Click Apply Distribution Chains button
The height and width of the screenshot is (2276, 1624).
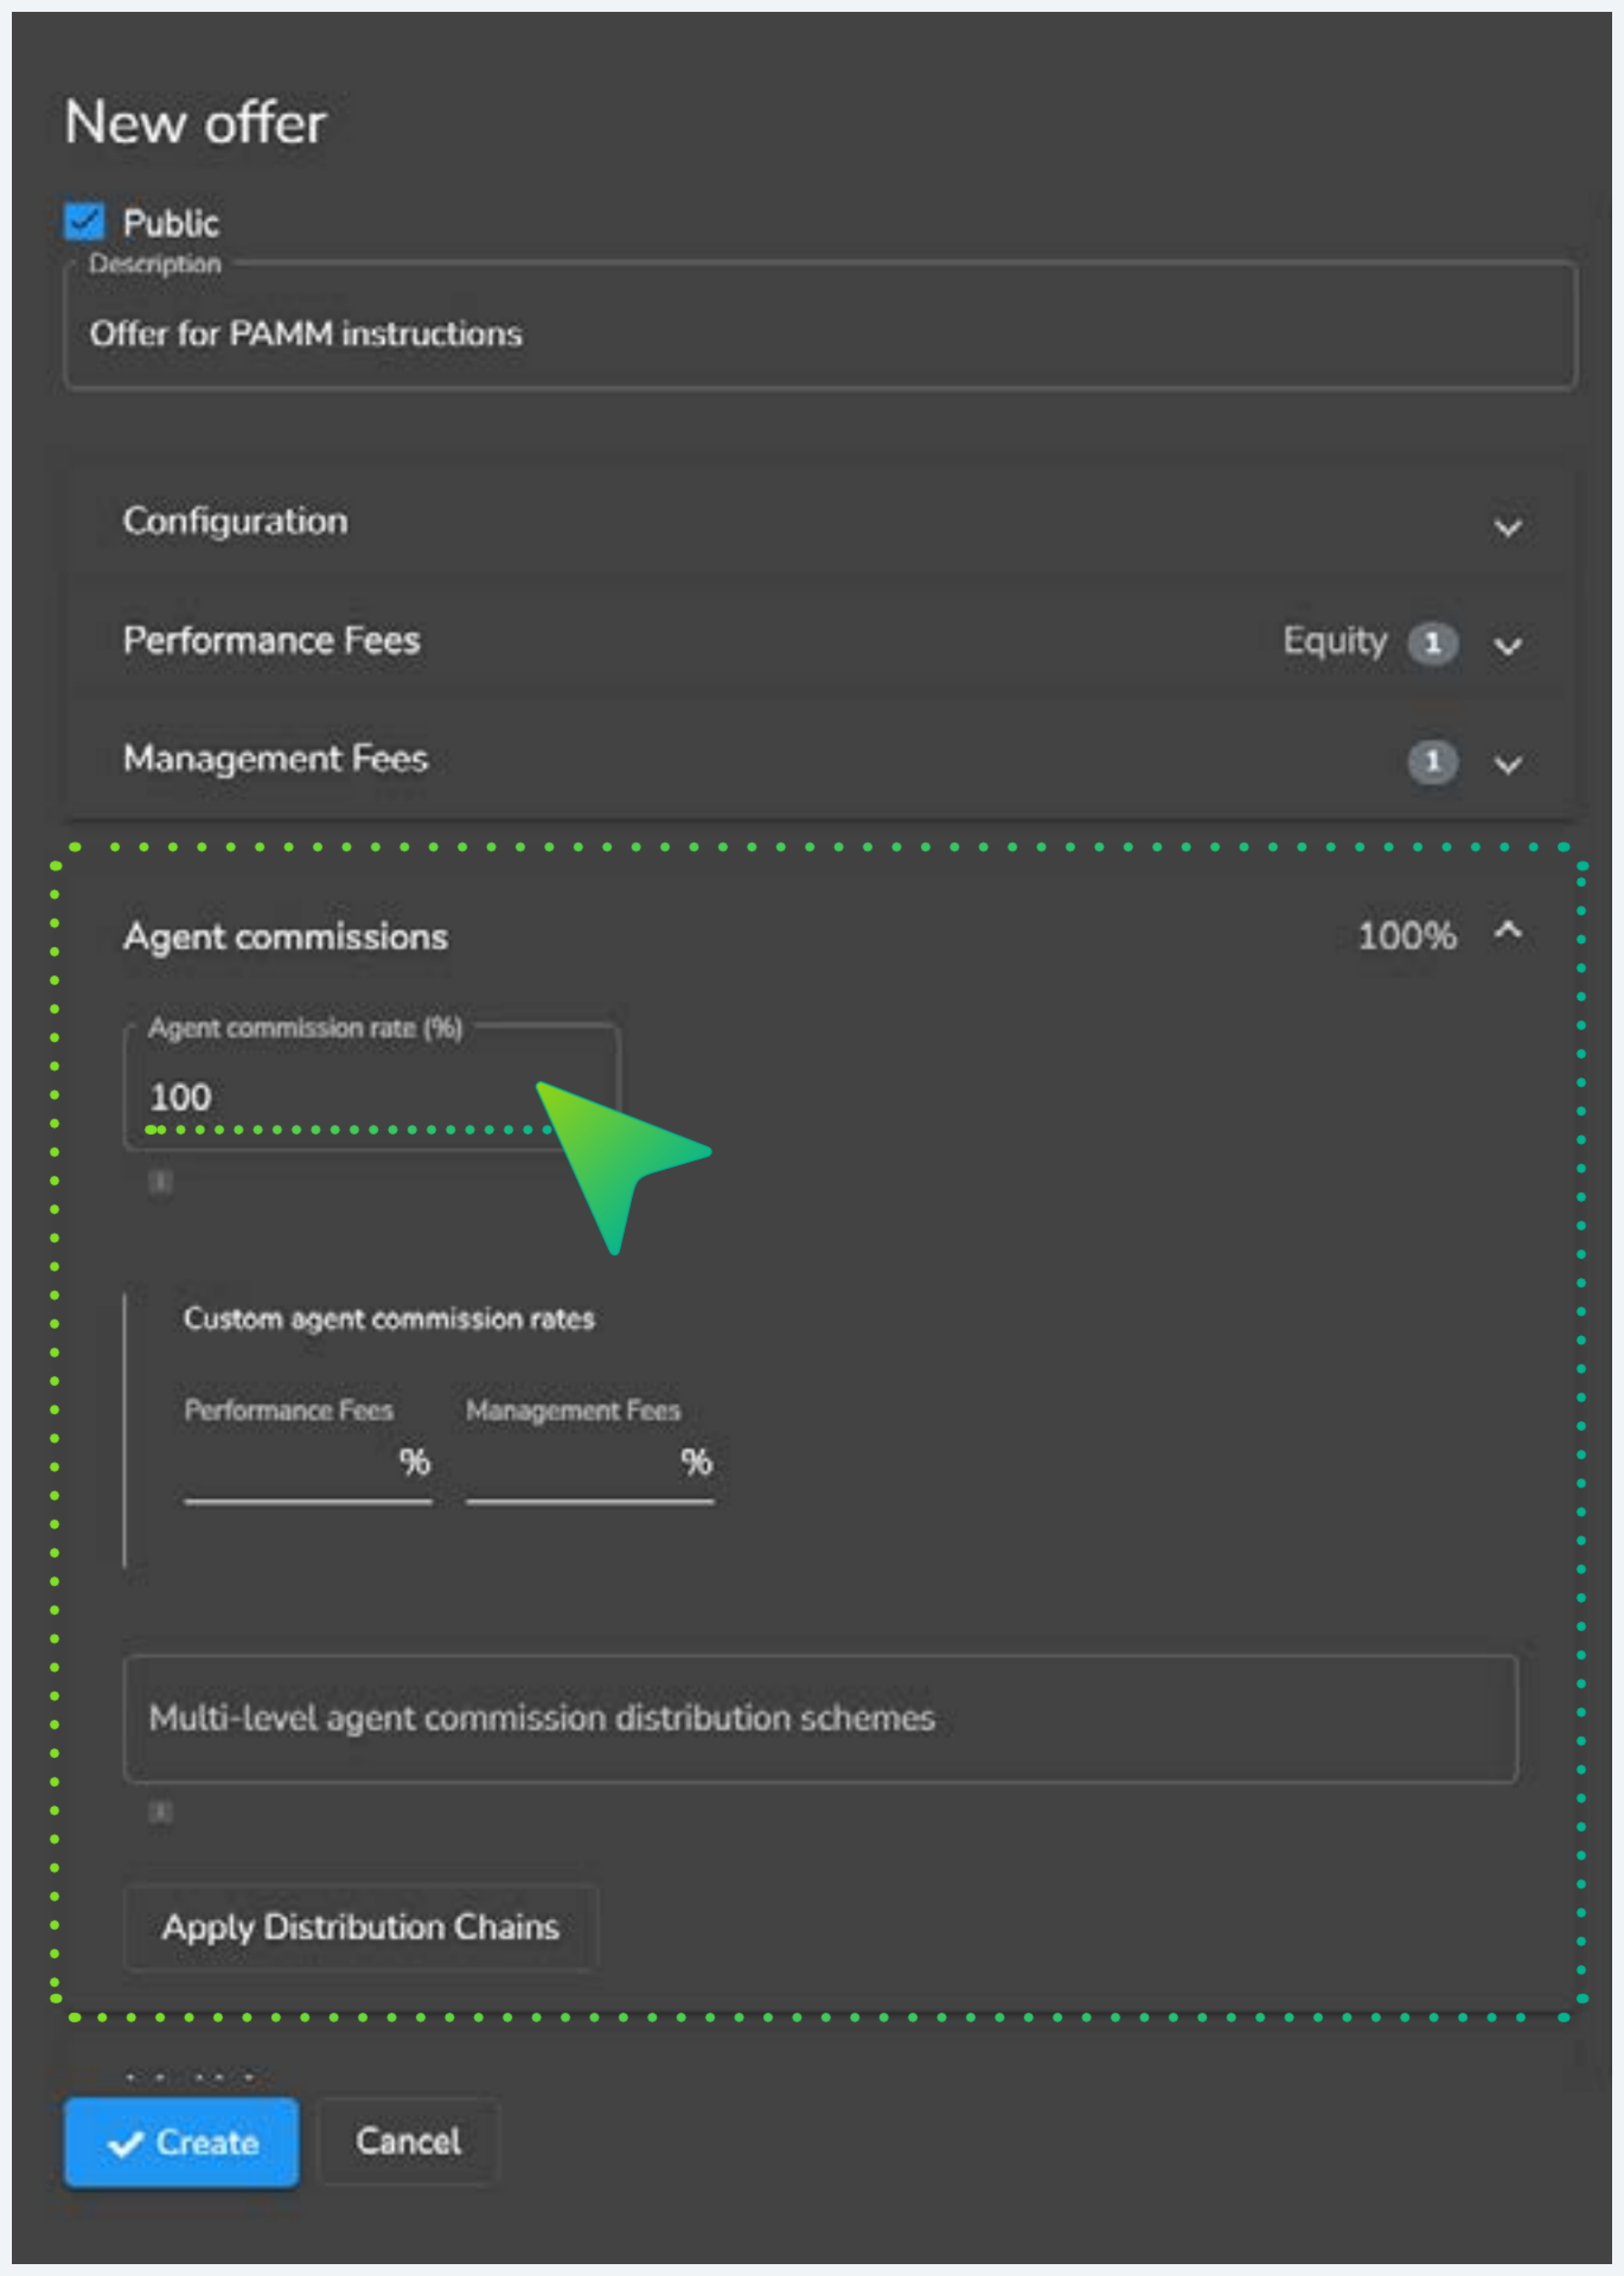(x=361, y=1926)
